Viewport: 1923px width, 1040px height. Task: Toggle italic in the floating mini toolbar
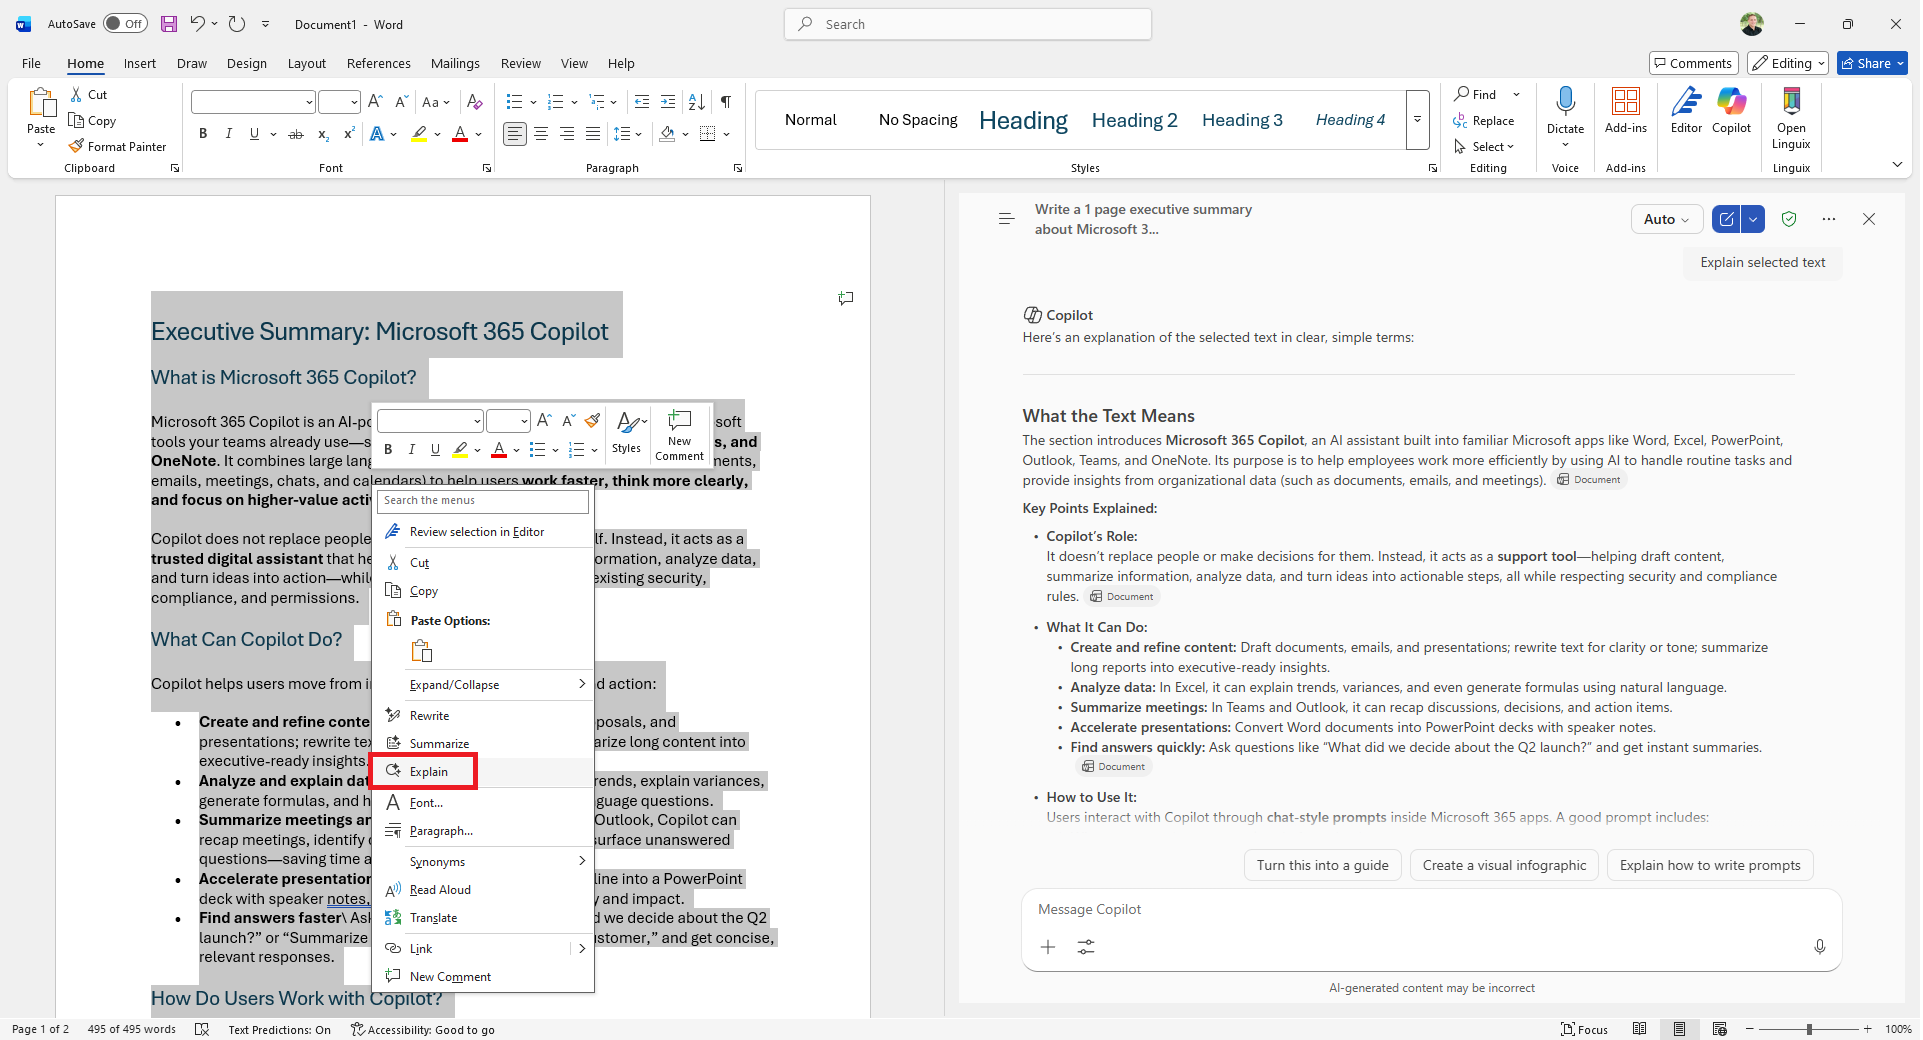click(x=411, y=450)
